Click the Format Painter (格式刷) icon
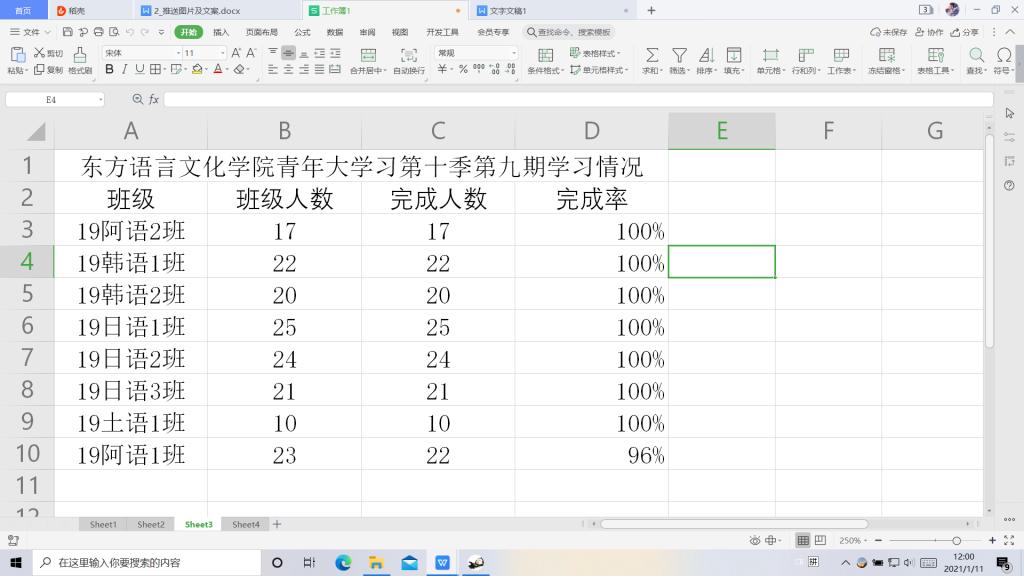Screen dimensions: 1024x576 point(80,55)
